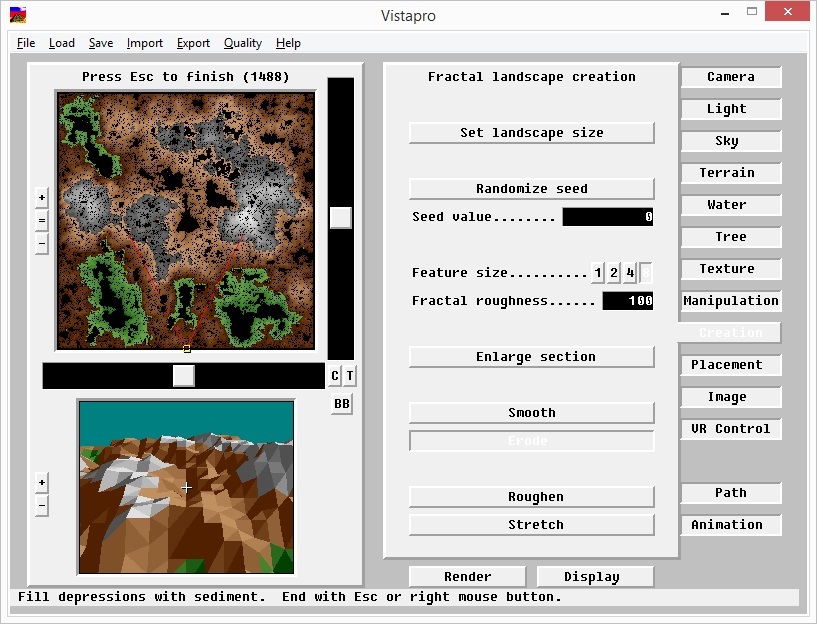
Task: Switch to the Tree panel
Action: tap(731, 237)
